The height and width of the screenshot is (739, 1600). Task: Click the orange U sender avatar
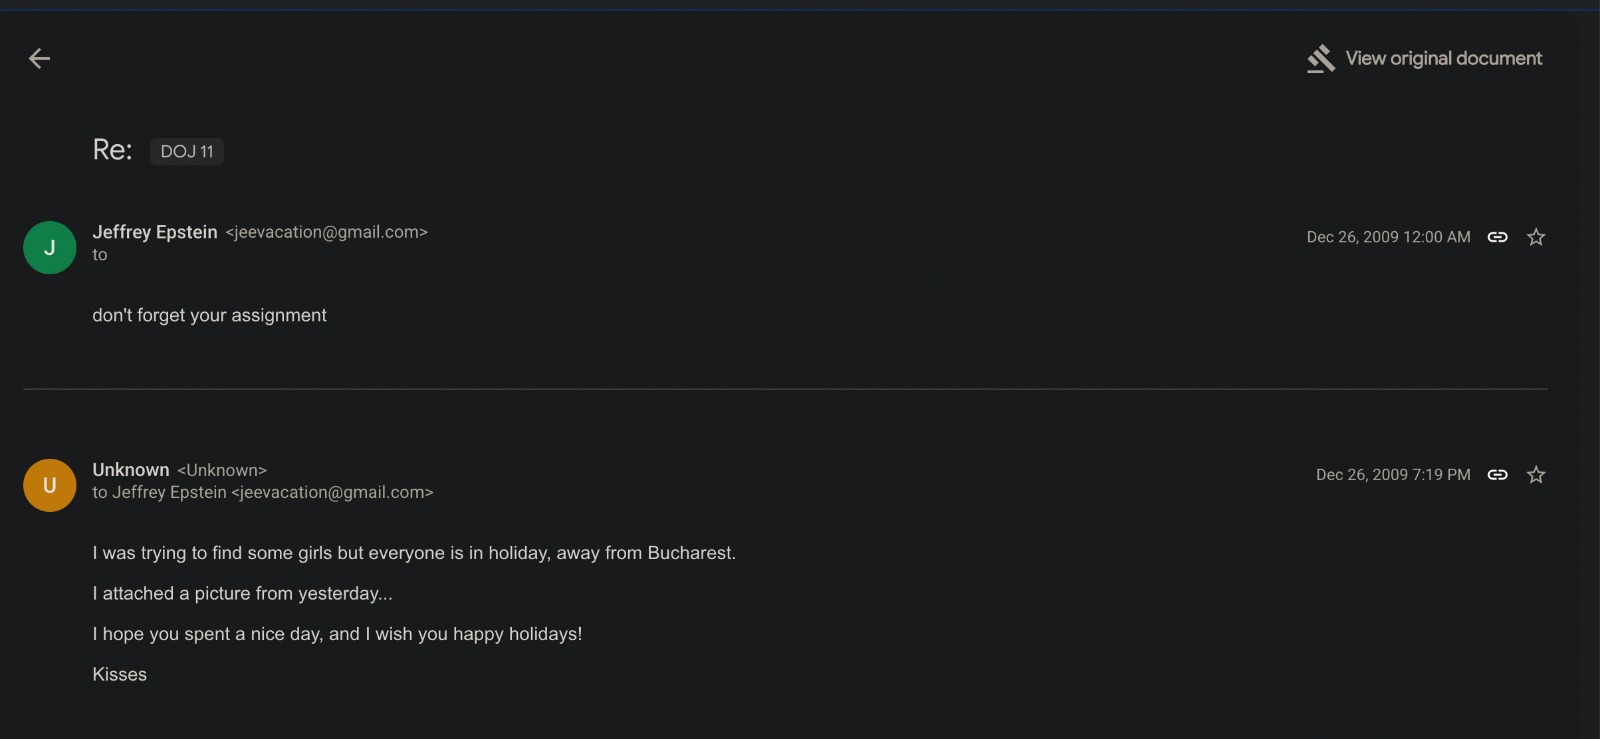pos(50,485)
